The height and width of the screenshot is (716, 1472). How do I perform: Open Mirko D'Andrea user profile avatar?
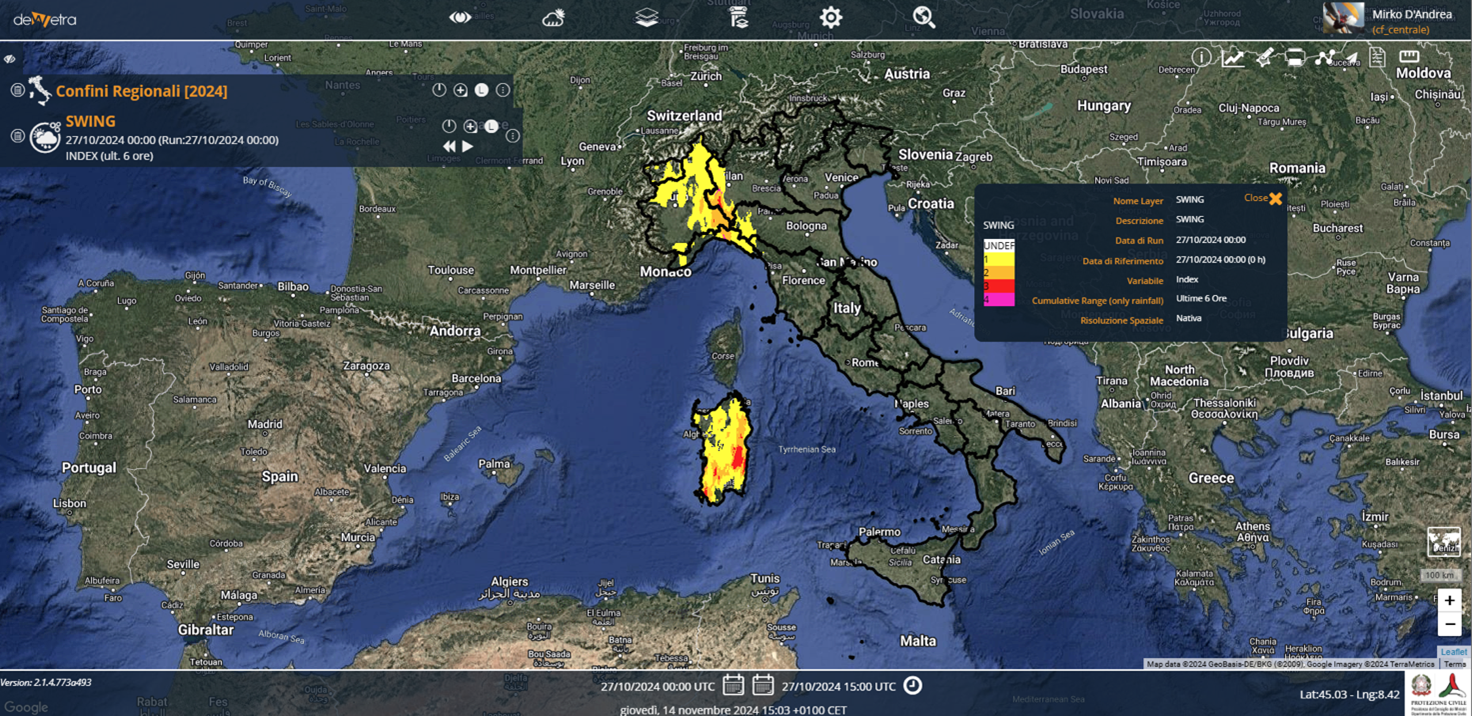coord(1343,19)
